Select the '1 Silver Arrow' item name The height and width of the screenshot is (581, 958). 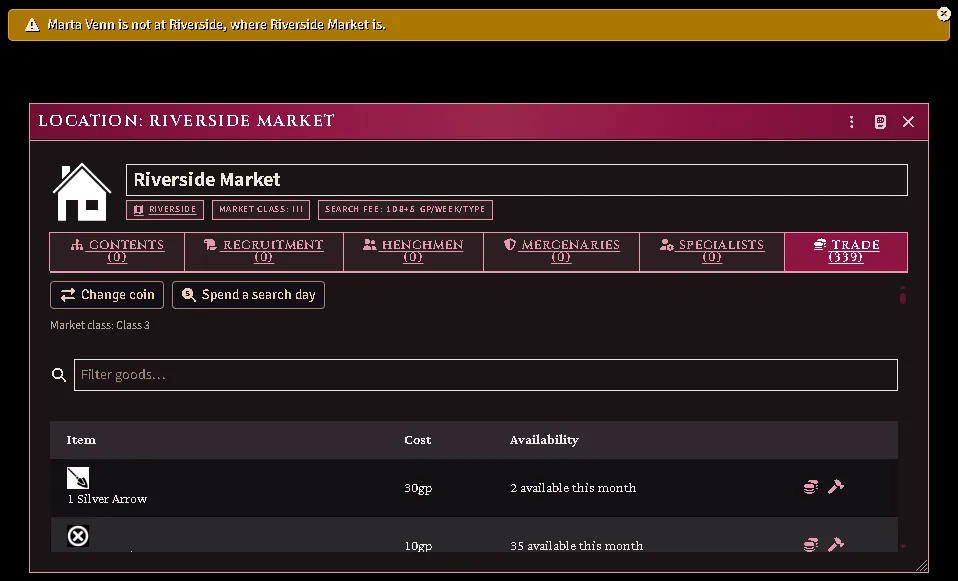[x=108, y=499]
